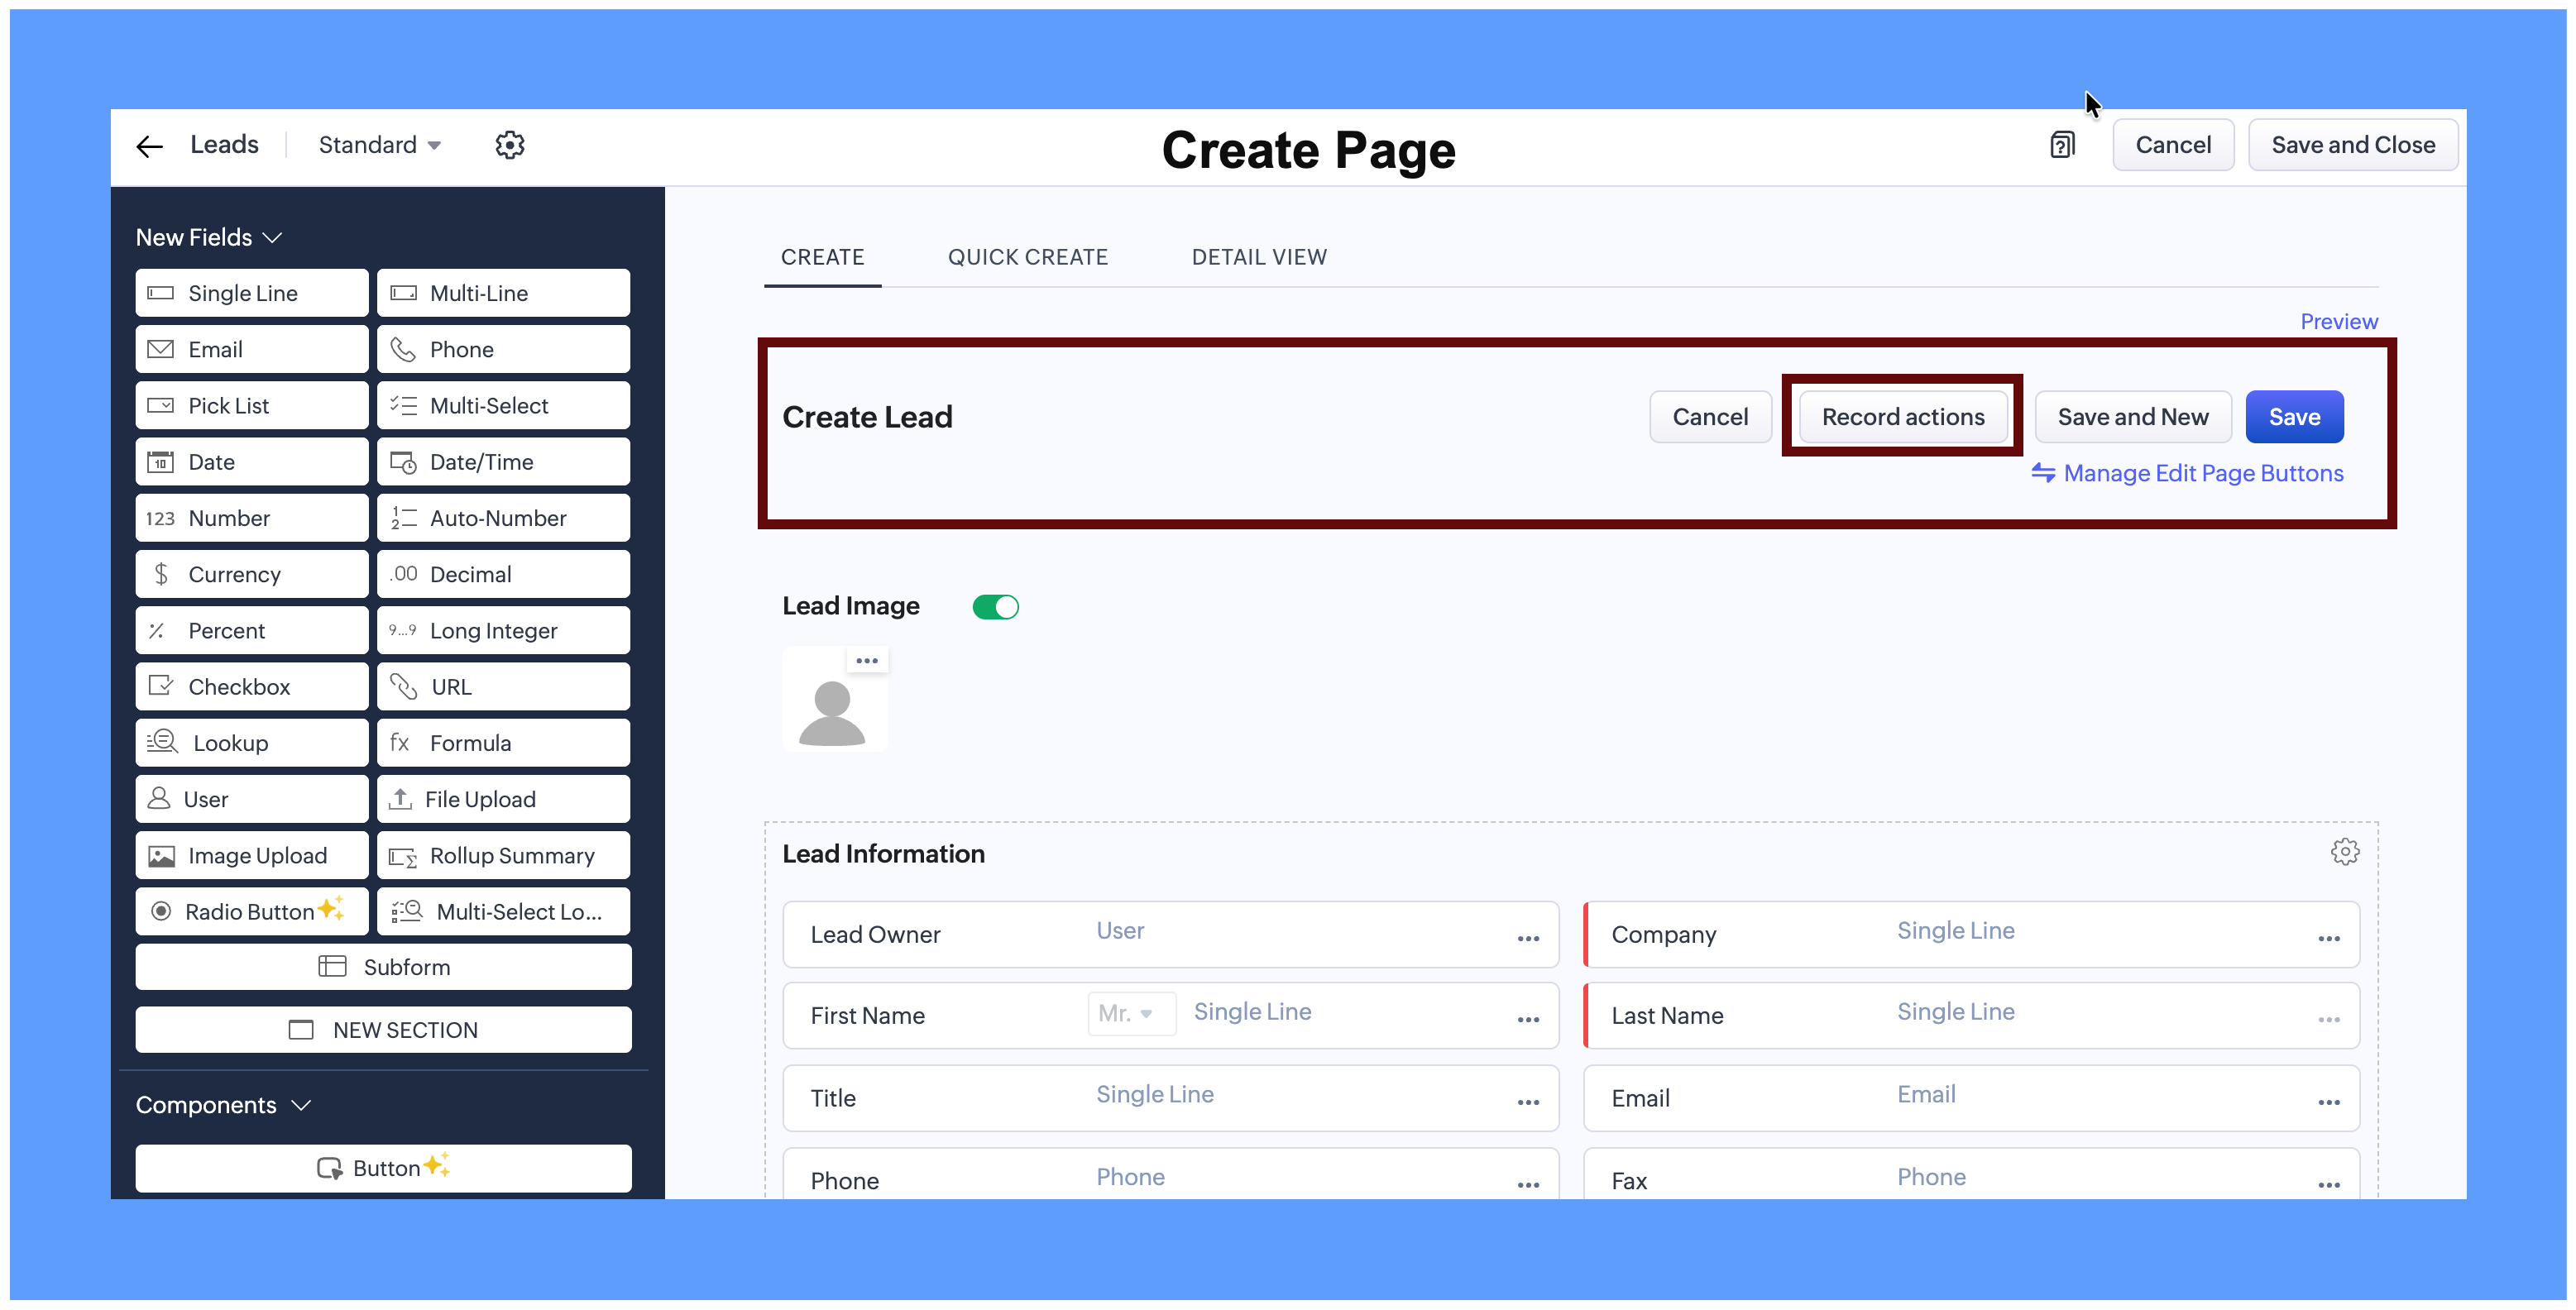
Task: Switch to the QUICK CREATE tab
Action: point(1028,257)
